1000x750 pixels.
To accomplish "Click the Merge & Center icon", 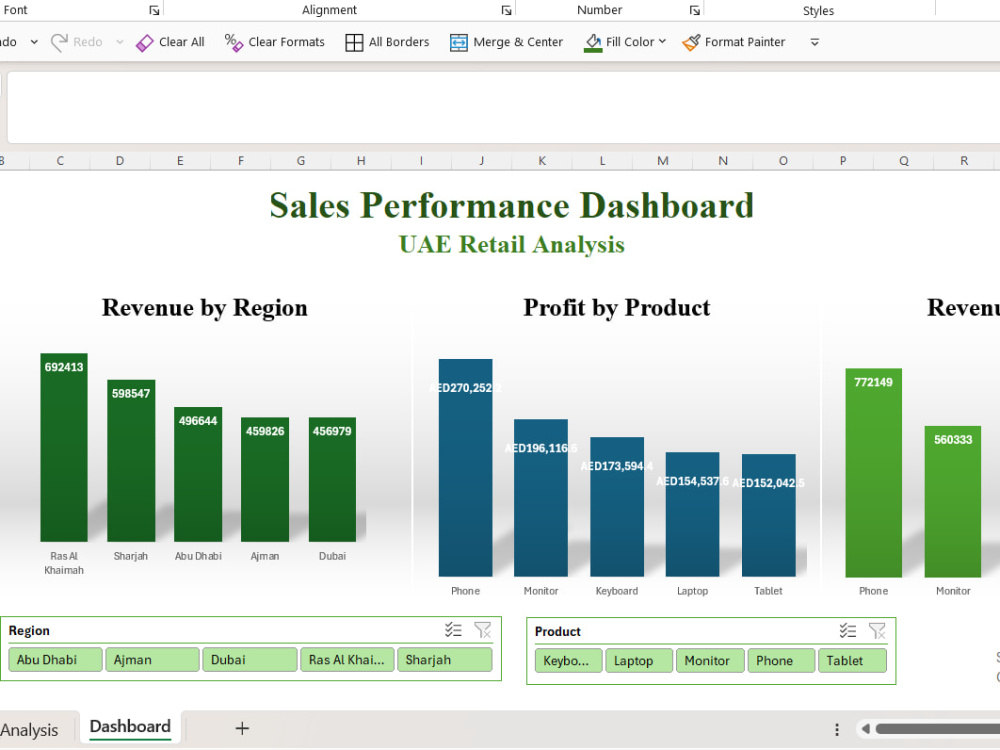I will [459, 43].
